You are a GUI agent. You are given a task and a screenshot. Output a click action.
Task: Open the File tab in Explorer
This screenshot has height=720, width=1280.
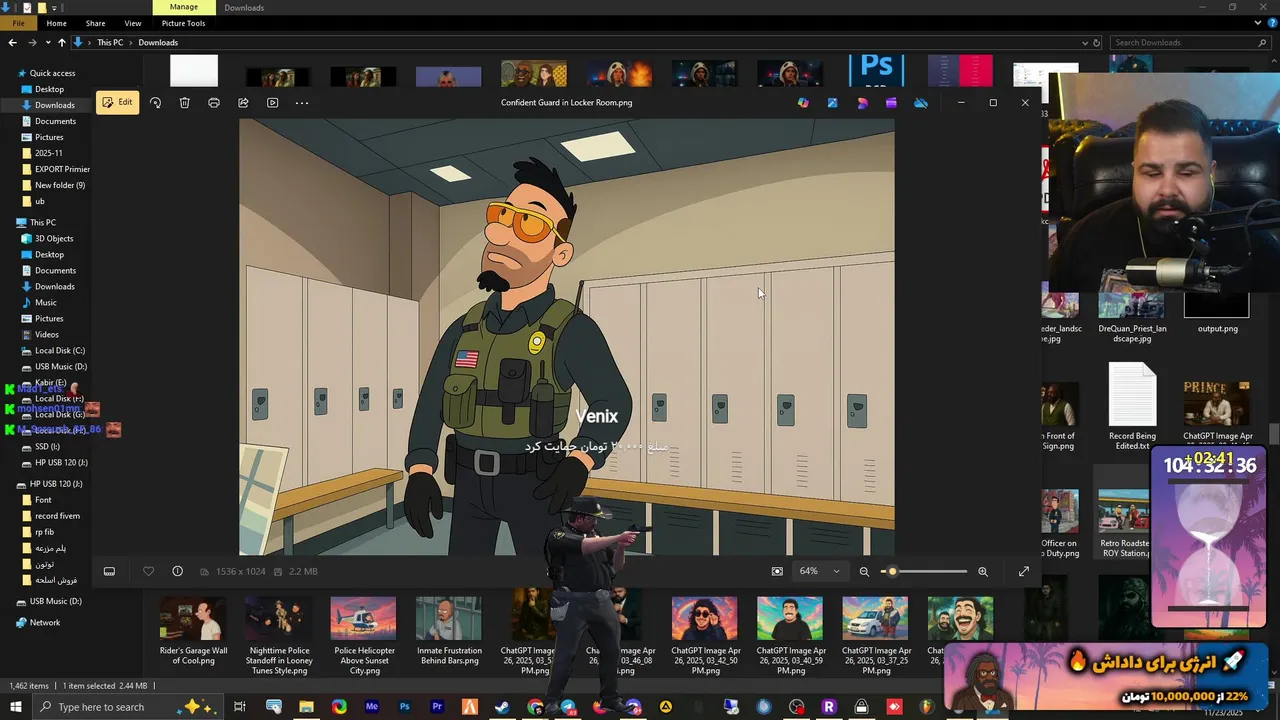[x=18, y=23]
